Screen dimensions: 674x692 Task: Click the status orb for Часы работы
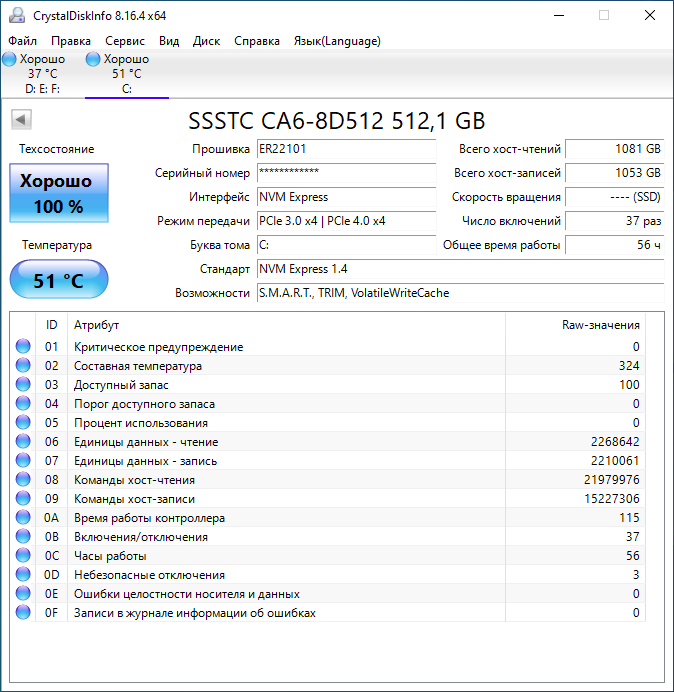tap(23, 555)
